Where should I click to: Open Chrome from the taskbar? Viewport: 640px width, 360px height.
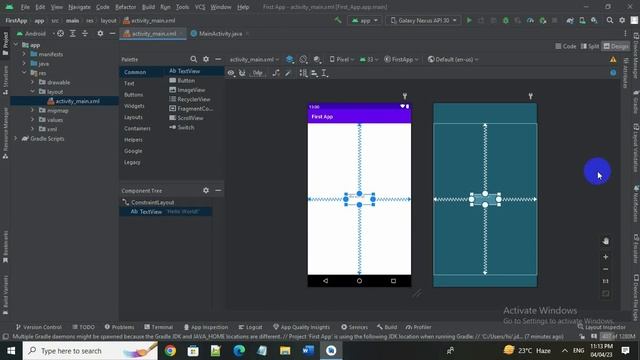tap(171, 351)
